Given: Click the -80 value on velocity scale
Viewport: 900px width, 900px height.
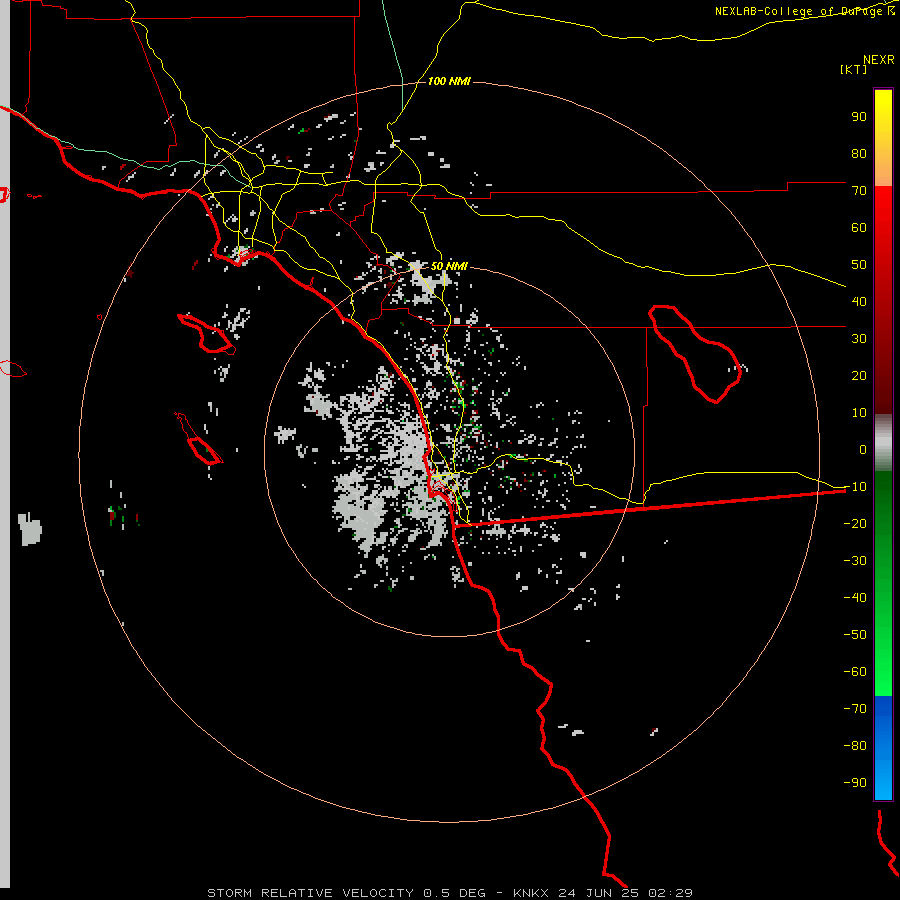Looking at the screenshot, I should tap(855, 746).
